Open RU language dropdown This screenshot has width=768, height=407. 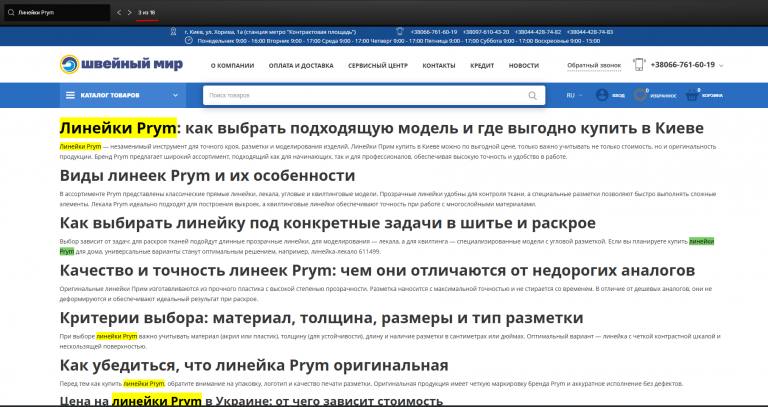(x=574, y=96)
